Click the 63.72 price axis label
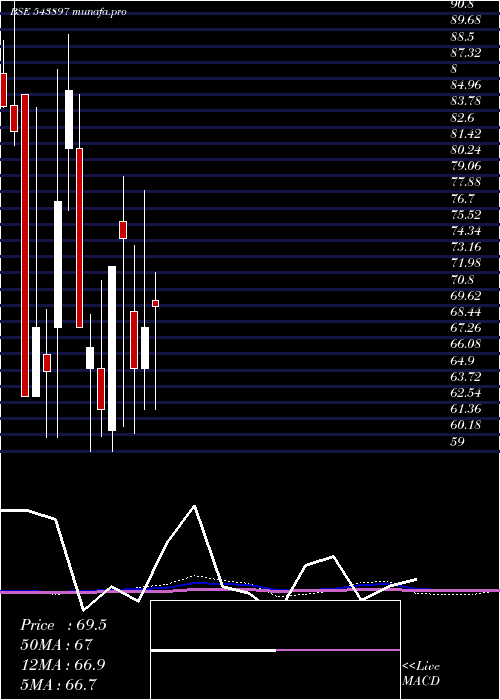The height and width of the screenshot is (700, 500). tap(466, 376)
